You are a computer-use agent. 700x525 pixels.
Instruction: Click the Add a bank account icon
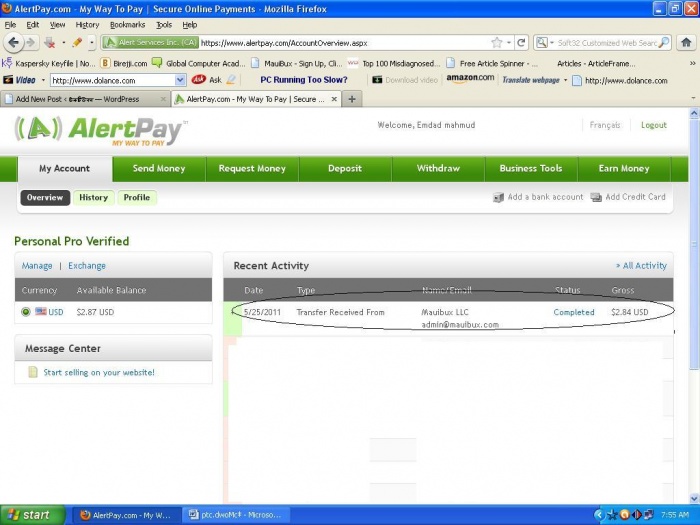tap(498, 197)
